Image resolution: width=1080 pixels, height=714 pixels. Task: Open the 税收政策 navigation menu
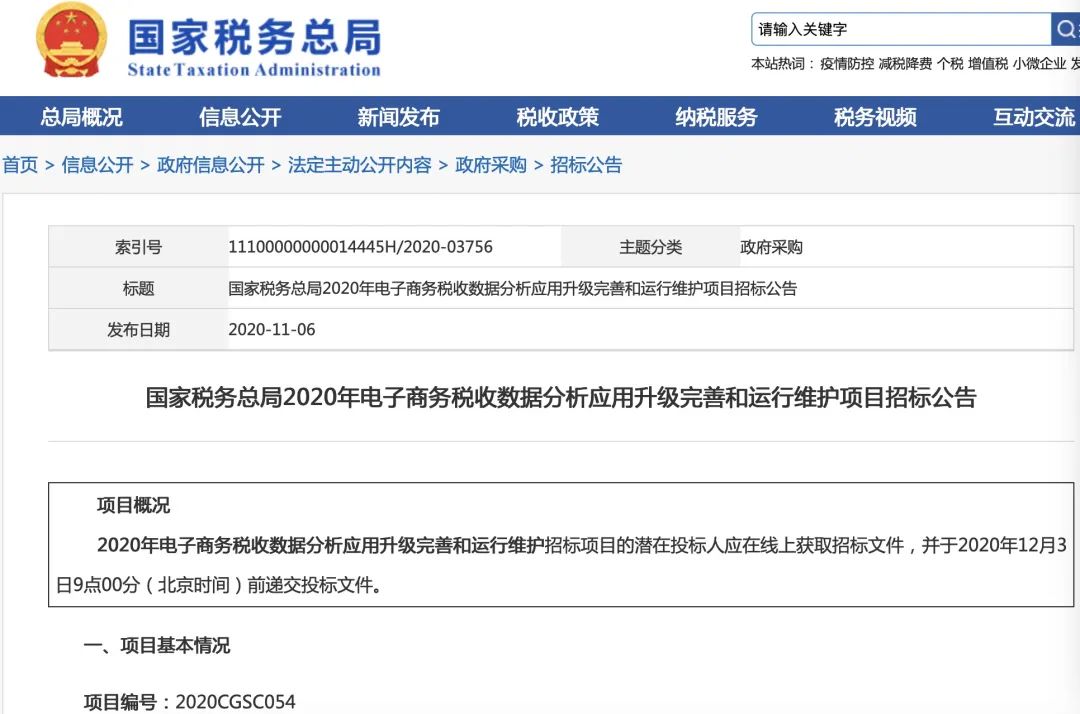click(557, 117)
